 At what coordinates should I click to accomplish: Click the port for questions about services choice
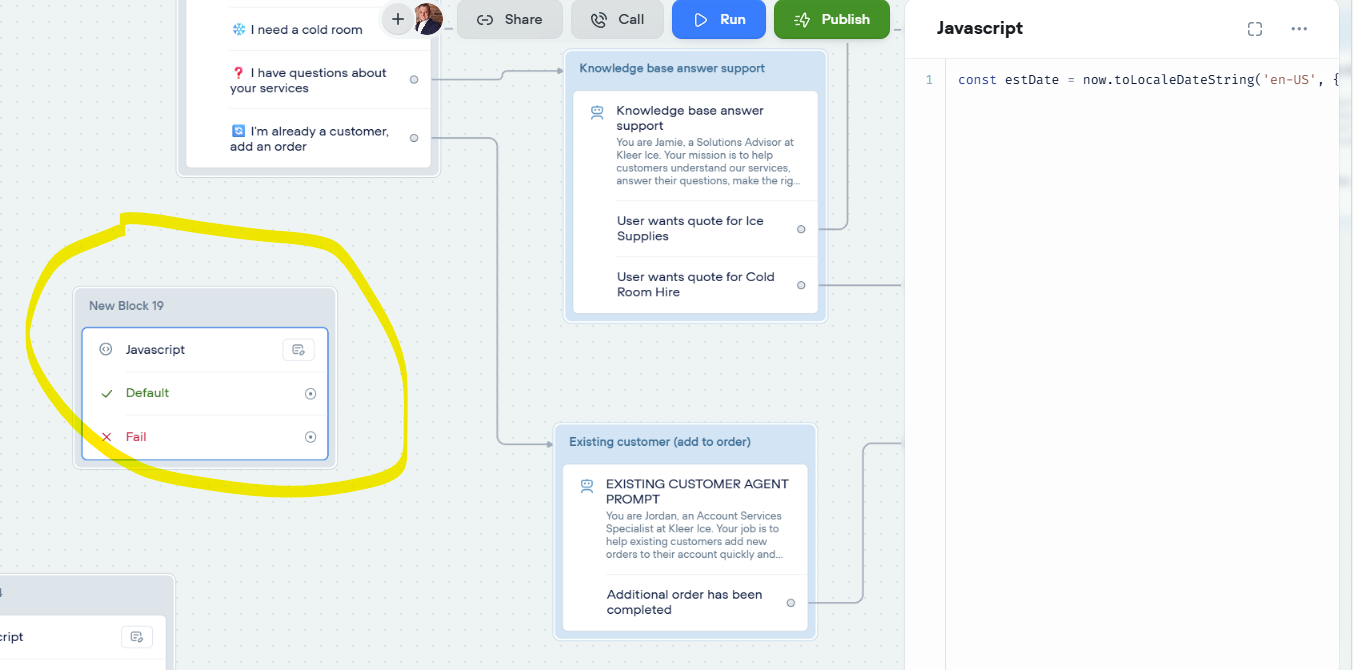click(x=414, y=79)
